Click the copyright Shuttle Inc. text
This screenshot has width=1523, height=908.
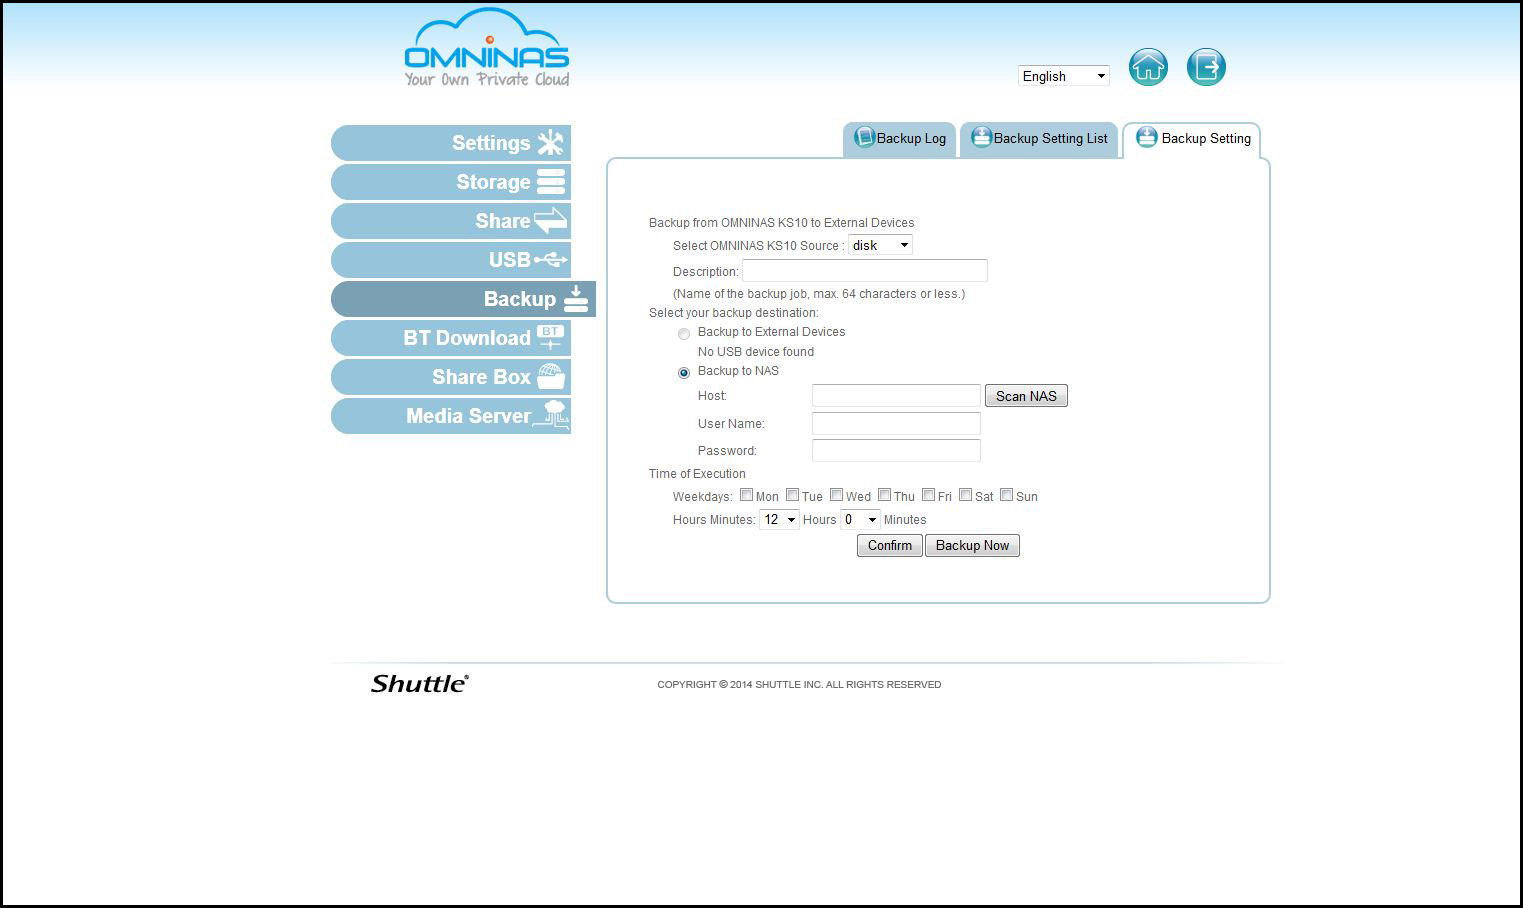799,685
